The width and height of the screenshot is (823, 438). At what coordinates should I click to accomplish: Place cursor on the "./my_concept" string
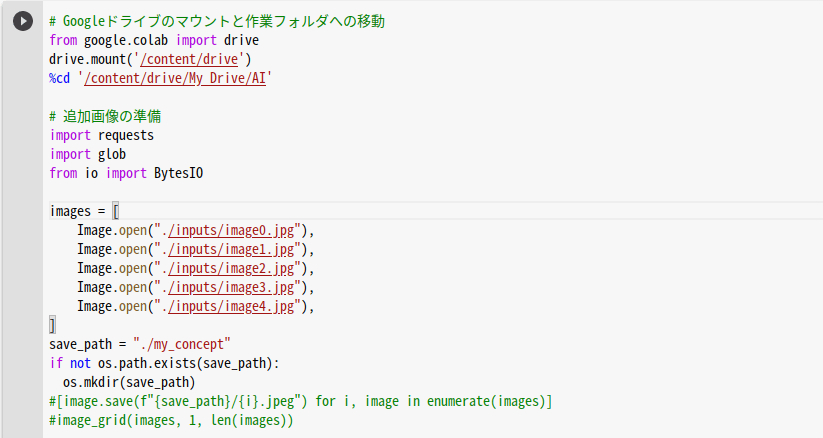182,345
